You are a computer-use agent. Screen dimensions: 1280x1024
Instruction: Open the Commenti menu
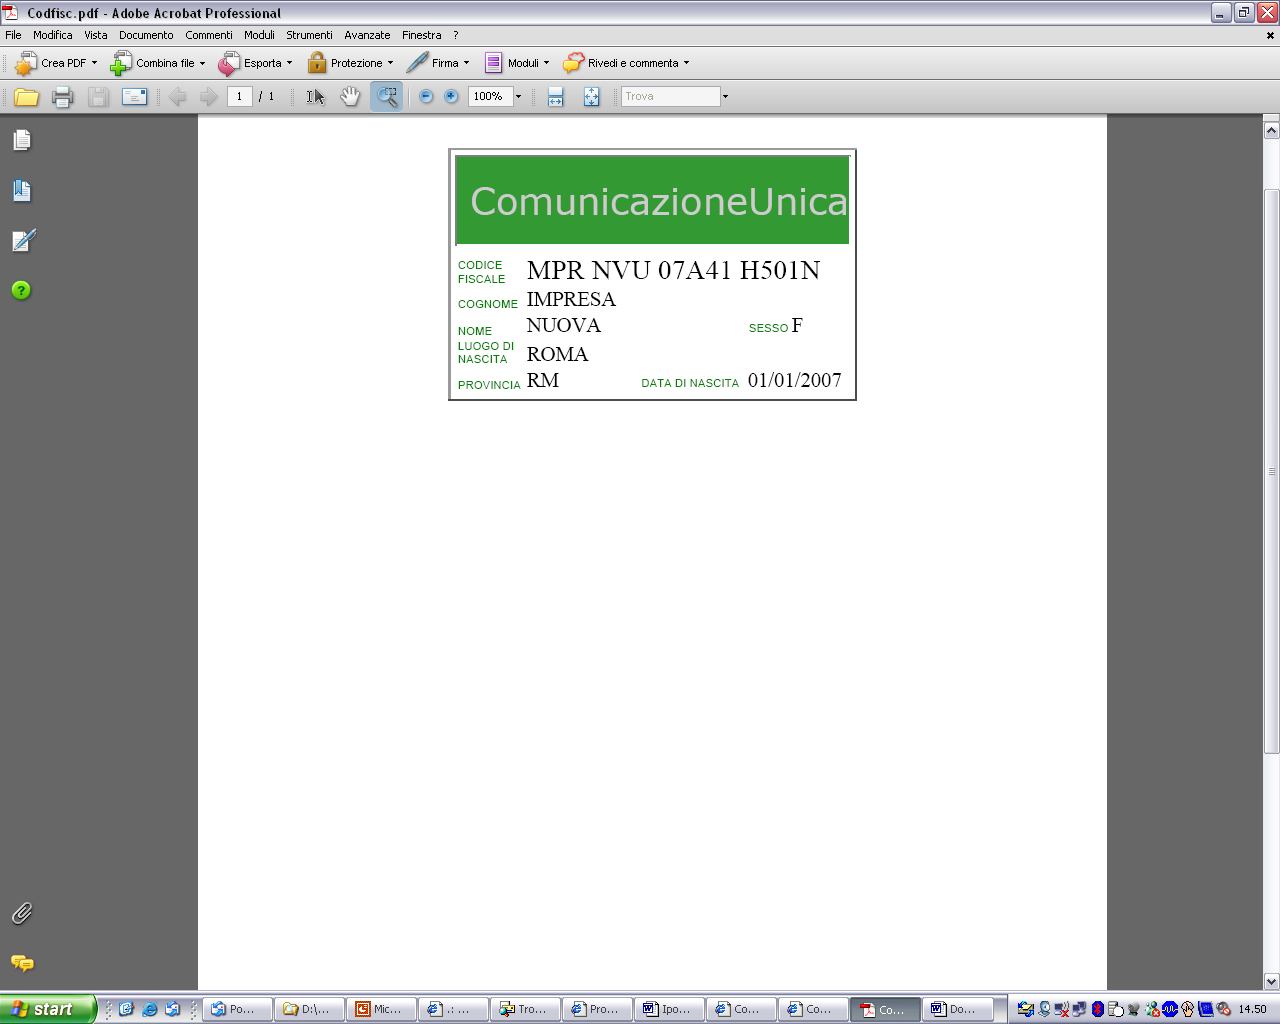pos(209,35)
